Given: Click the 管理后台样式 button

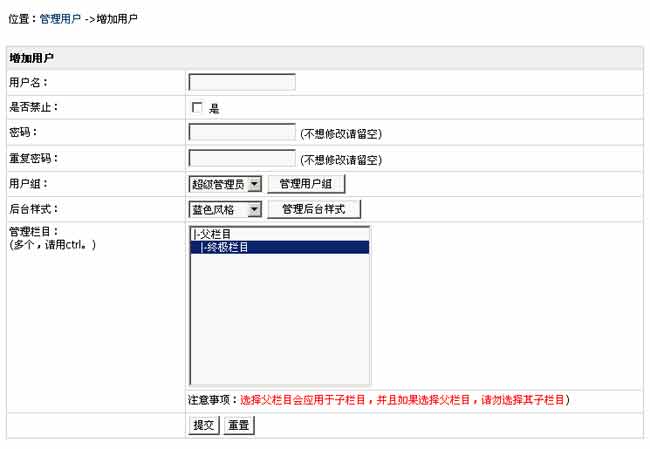Looking at the screenshot, I should point(313,209).
